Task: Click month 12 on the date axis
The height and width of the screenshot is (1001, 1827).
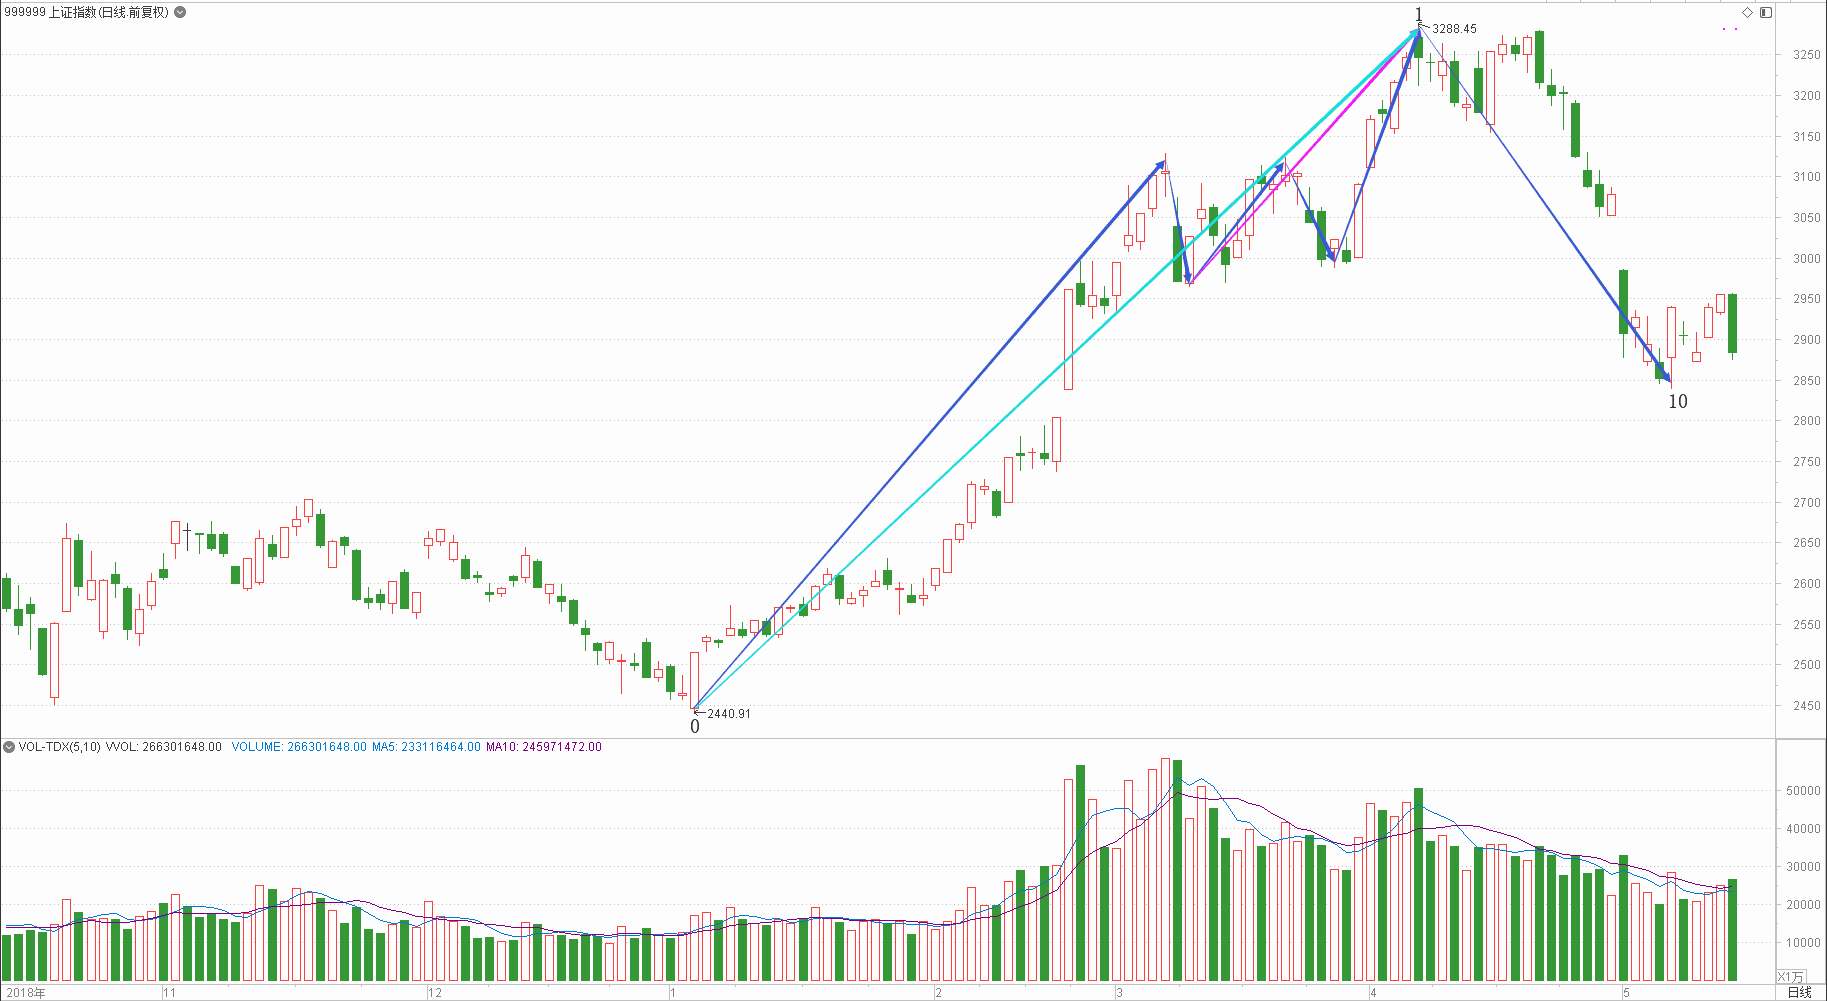Action: tap(435, 993)
